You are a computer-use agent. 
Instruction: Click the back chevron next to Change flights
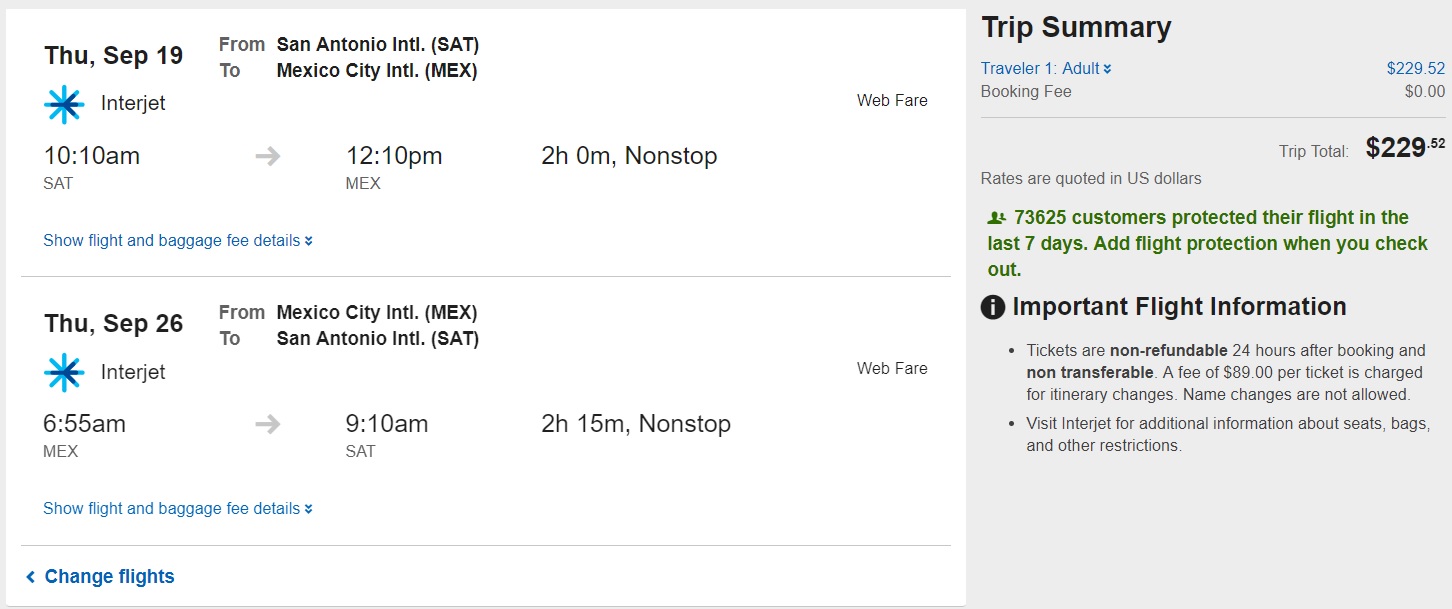coord(31,577)
